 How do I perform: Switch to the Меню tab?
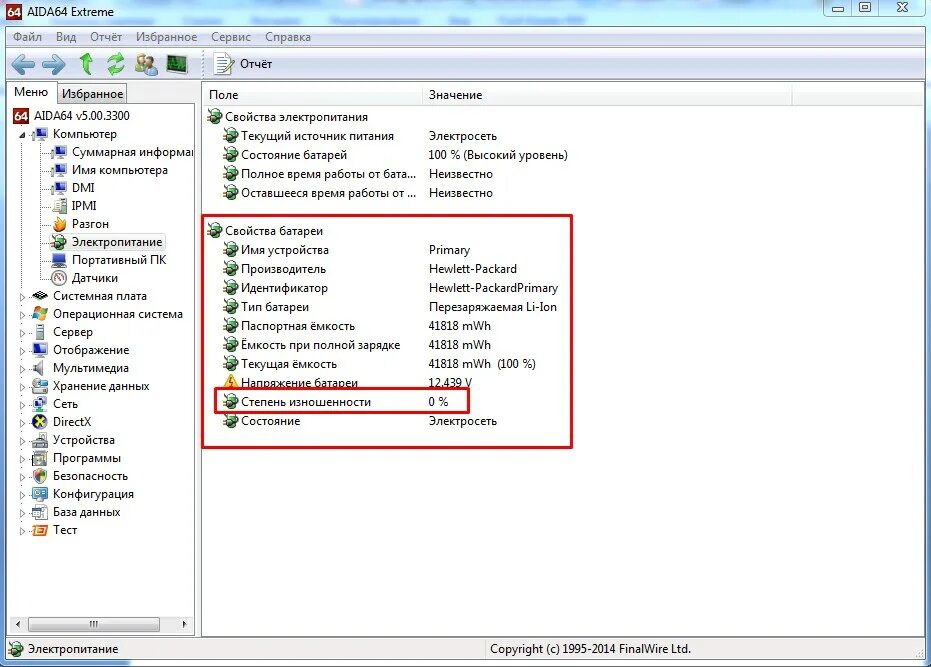pos(31,92)
